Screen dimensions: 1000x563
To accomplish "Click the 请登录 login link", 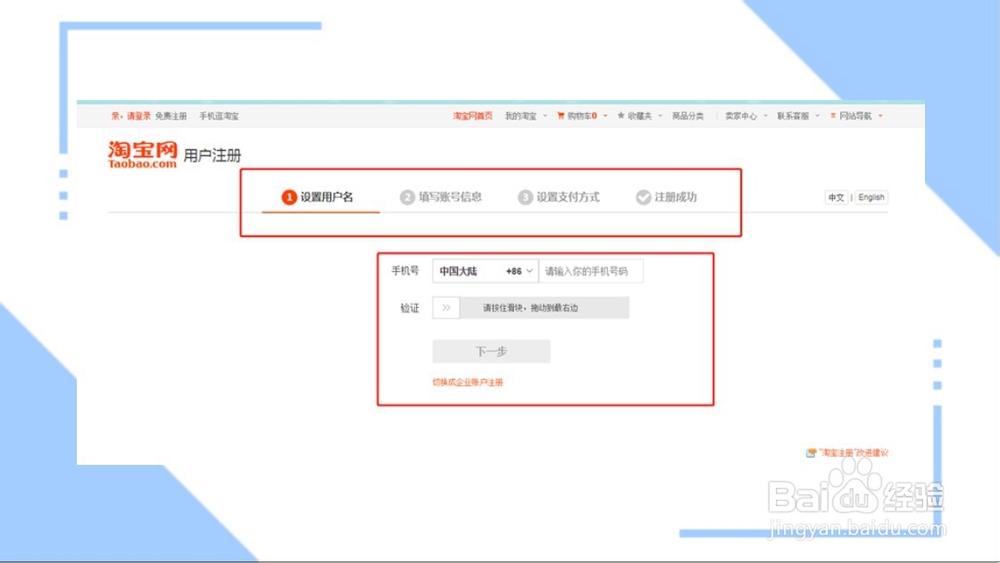I will tap(138, 116).
